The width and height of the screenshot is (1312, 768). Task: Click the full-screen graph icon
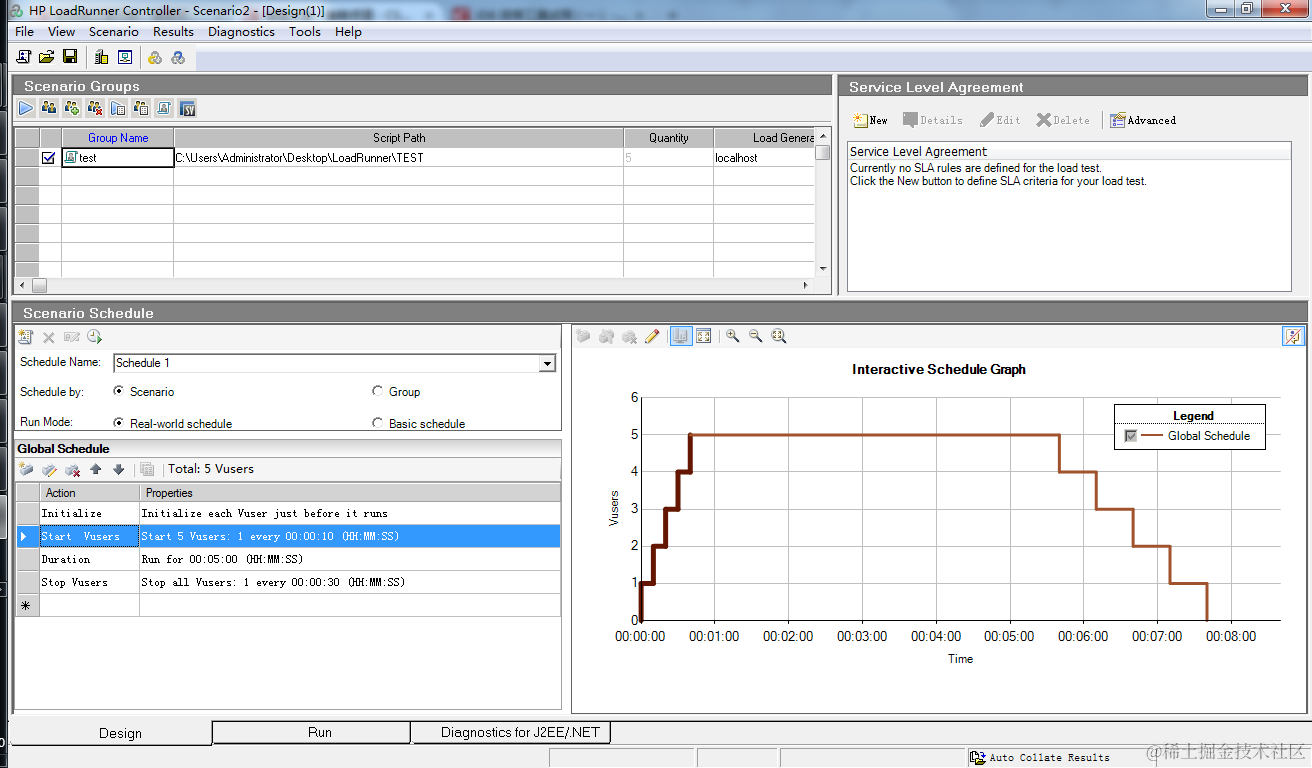click(704, 337)
